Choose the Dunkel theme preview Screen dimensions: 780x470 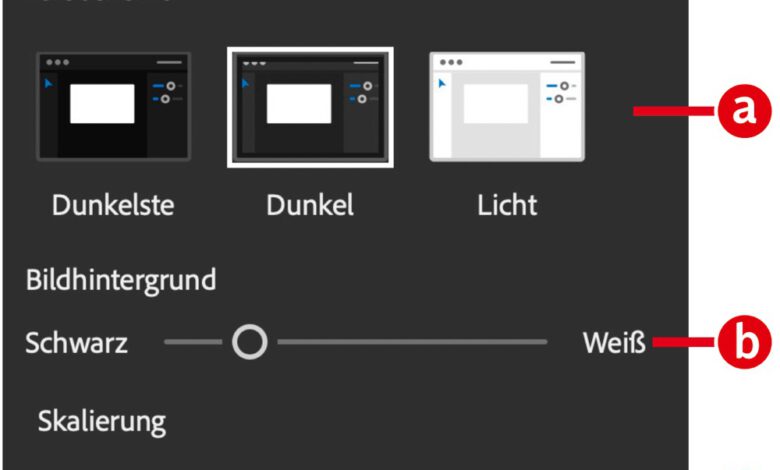click(x=310, y=107)
